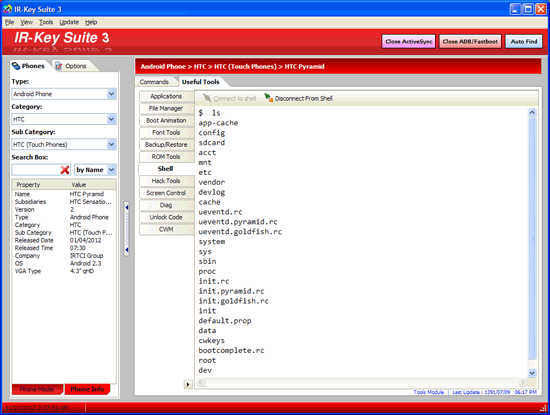Click 'bootcomplete.rc' in shell output

pos(231,350)
